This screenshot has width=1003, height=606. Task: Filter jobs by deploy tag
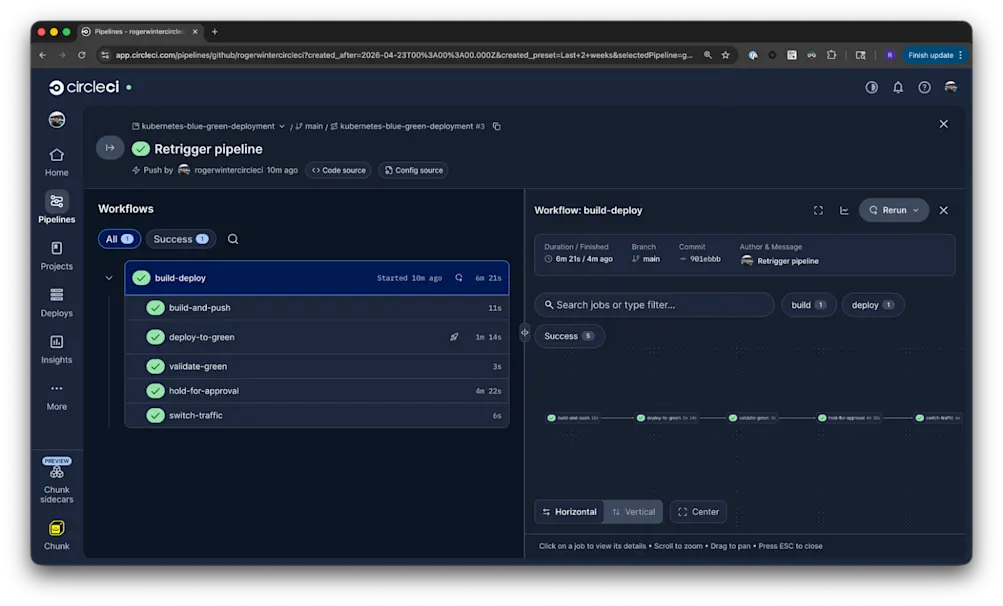873,305
